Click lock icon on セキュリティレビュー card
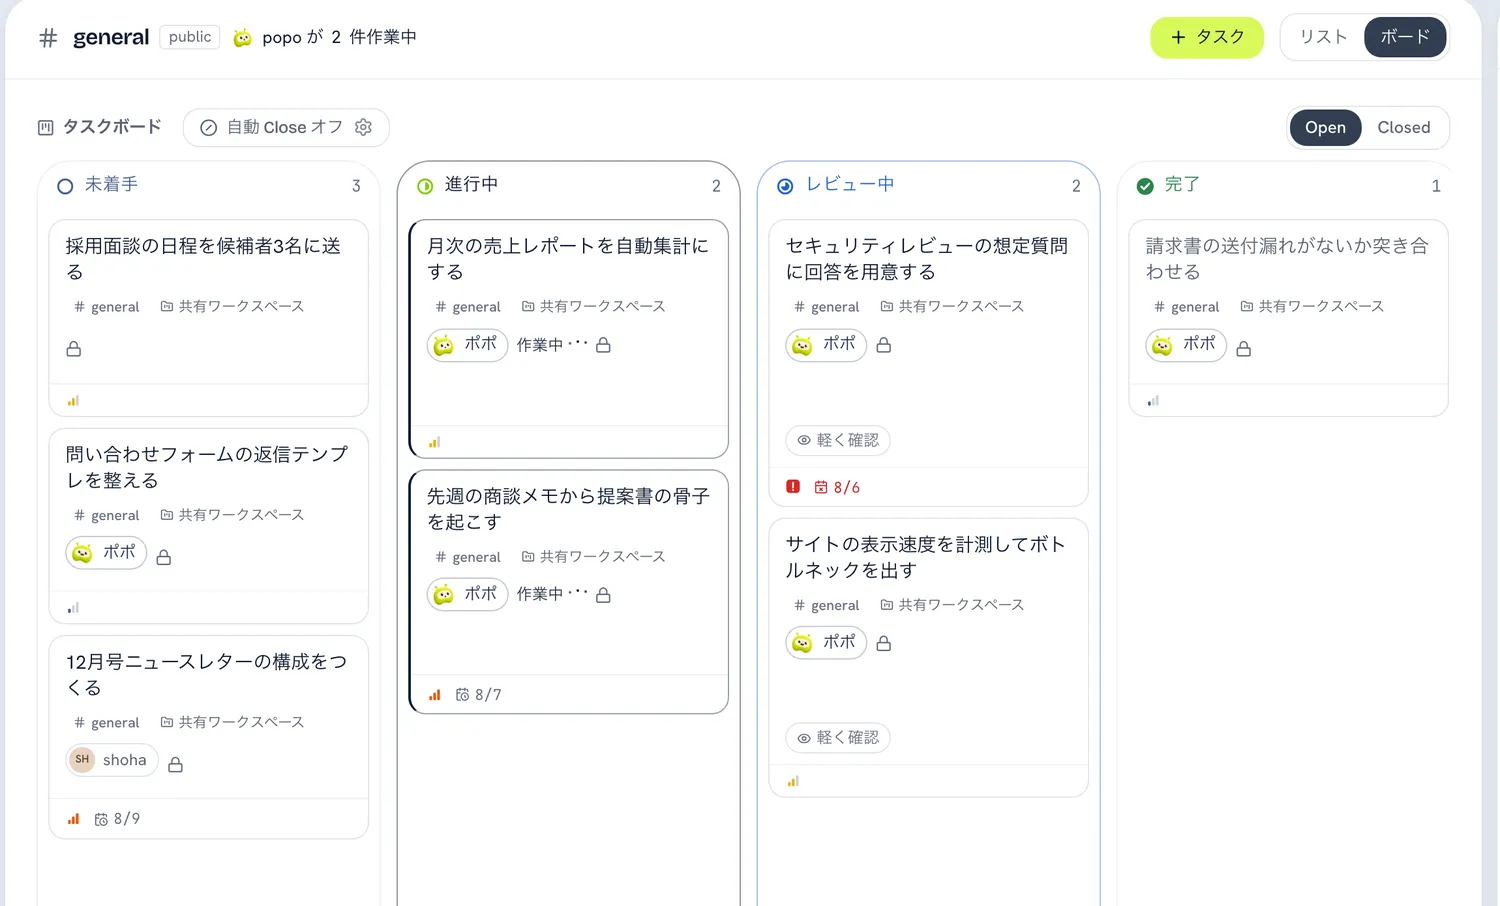 coord(883,345)
